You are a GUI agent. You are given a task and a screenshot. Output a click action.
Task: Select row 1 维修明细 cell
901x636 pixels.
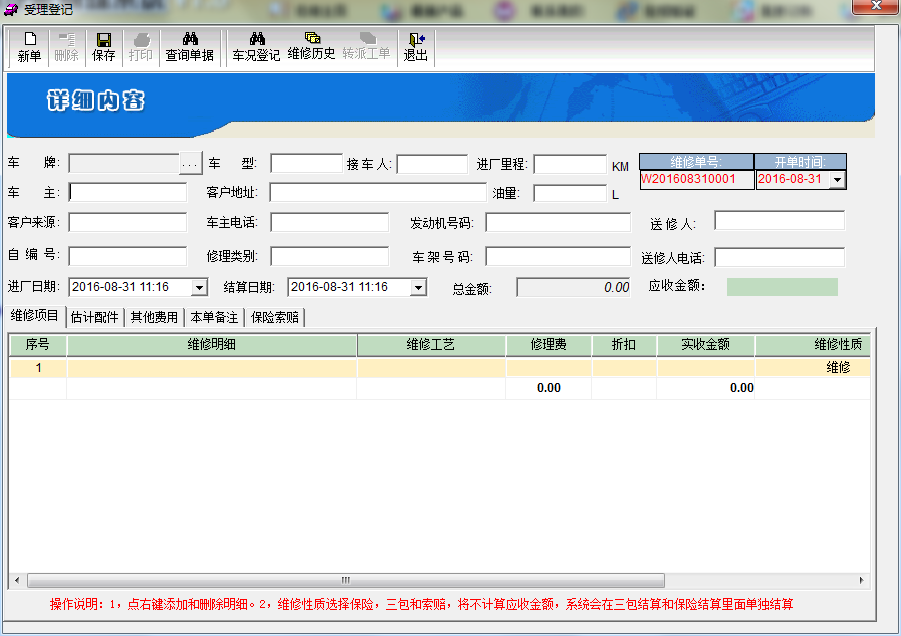coord(212,368)
